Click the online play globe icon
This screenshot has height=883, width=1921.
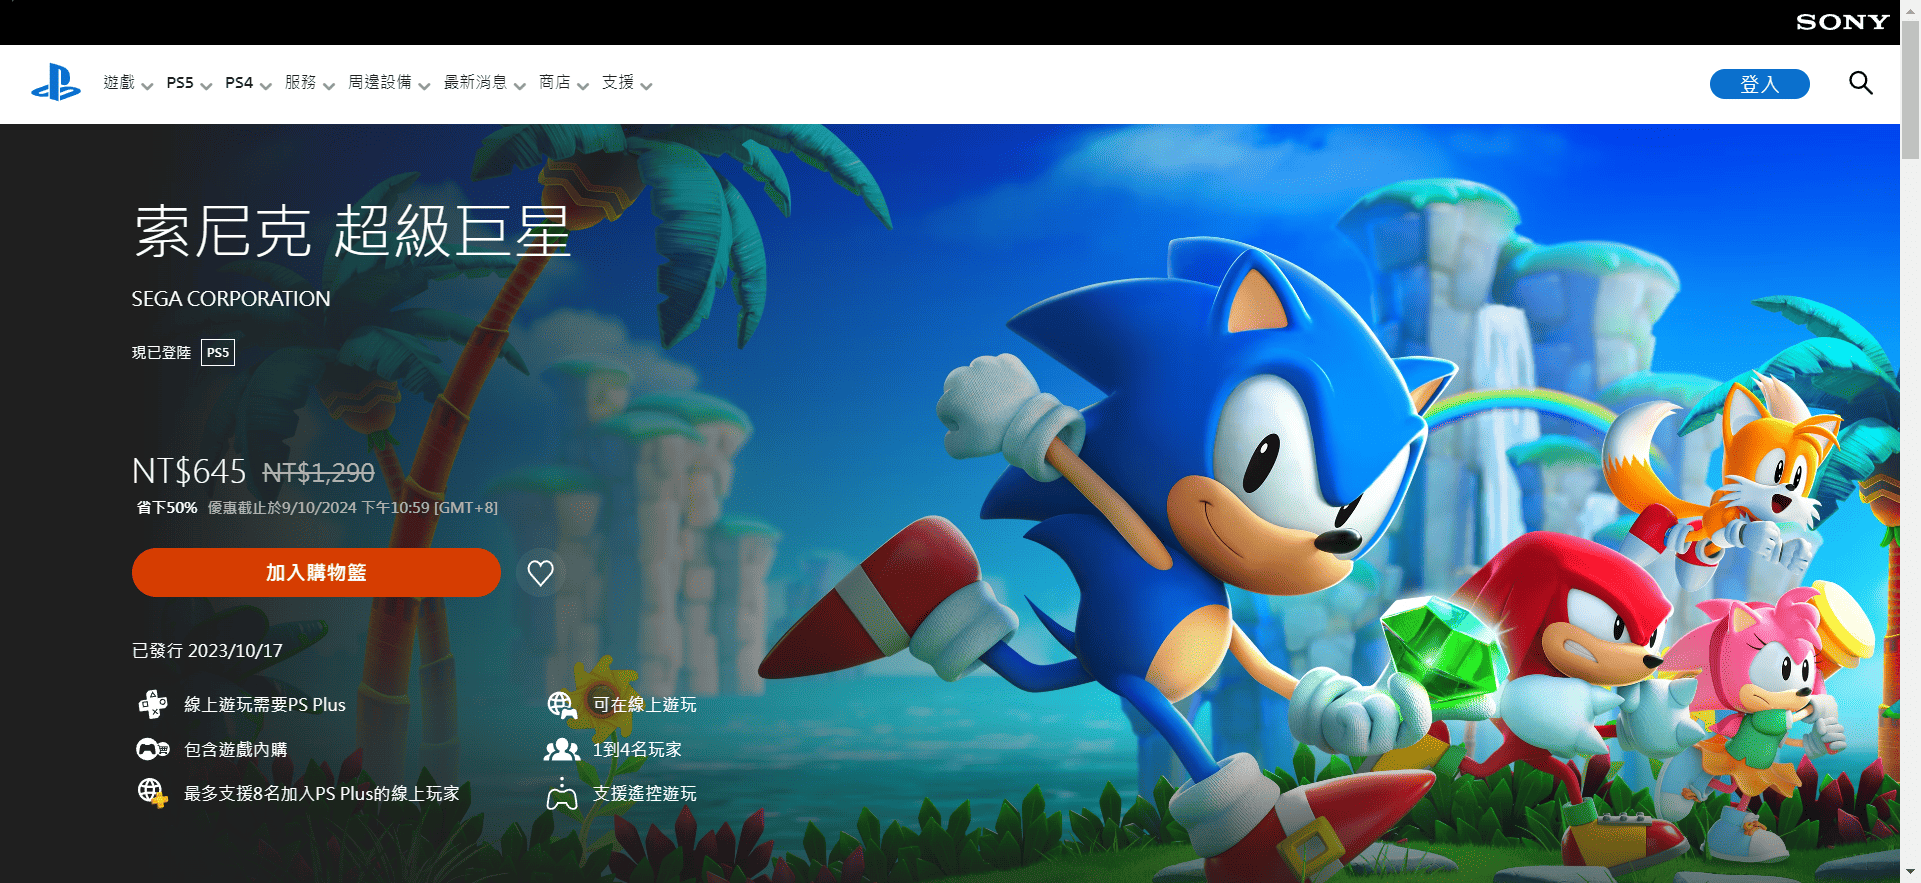tap(562, 705)
